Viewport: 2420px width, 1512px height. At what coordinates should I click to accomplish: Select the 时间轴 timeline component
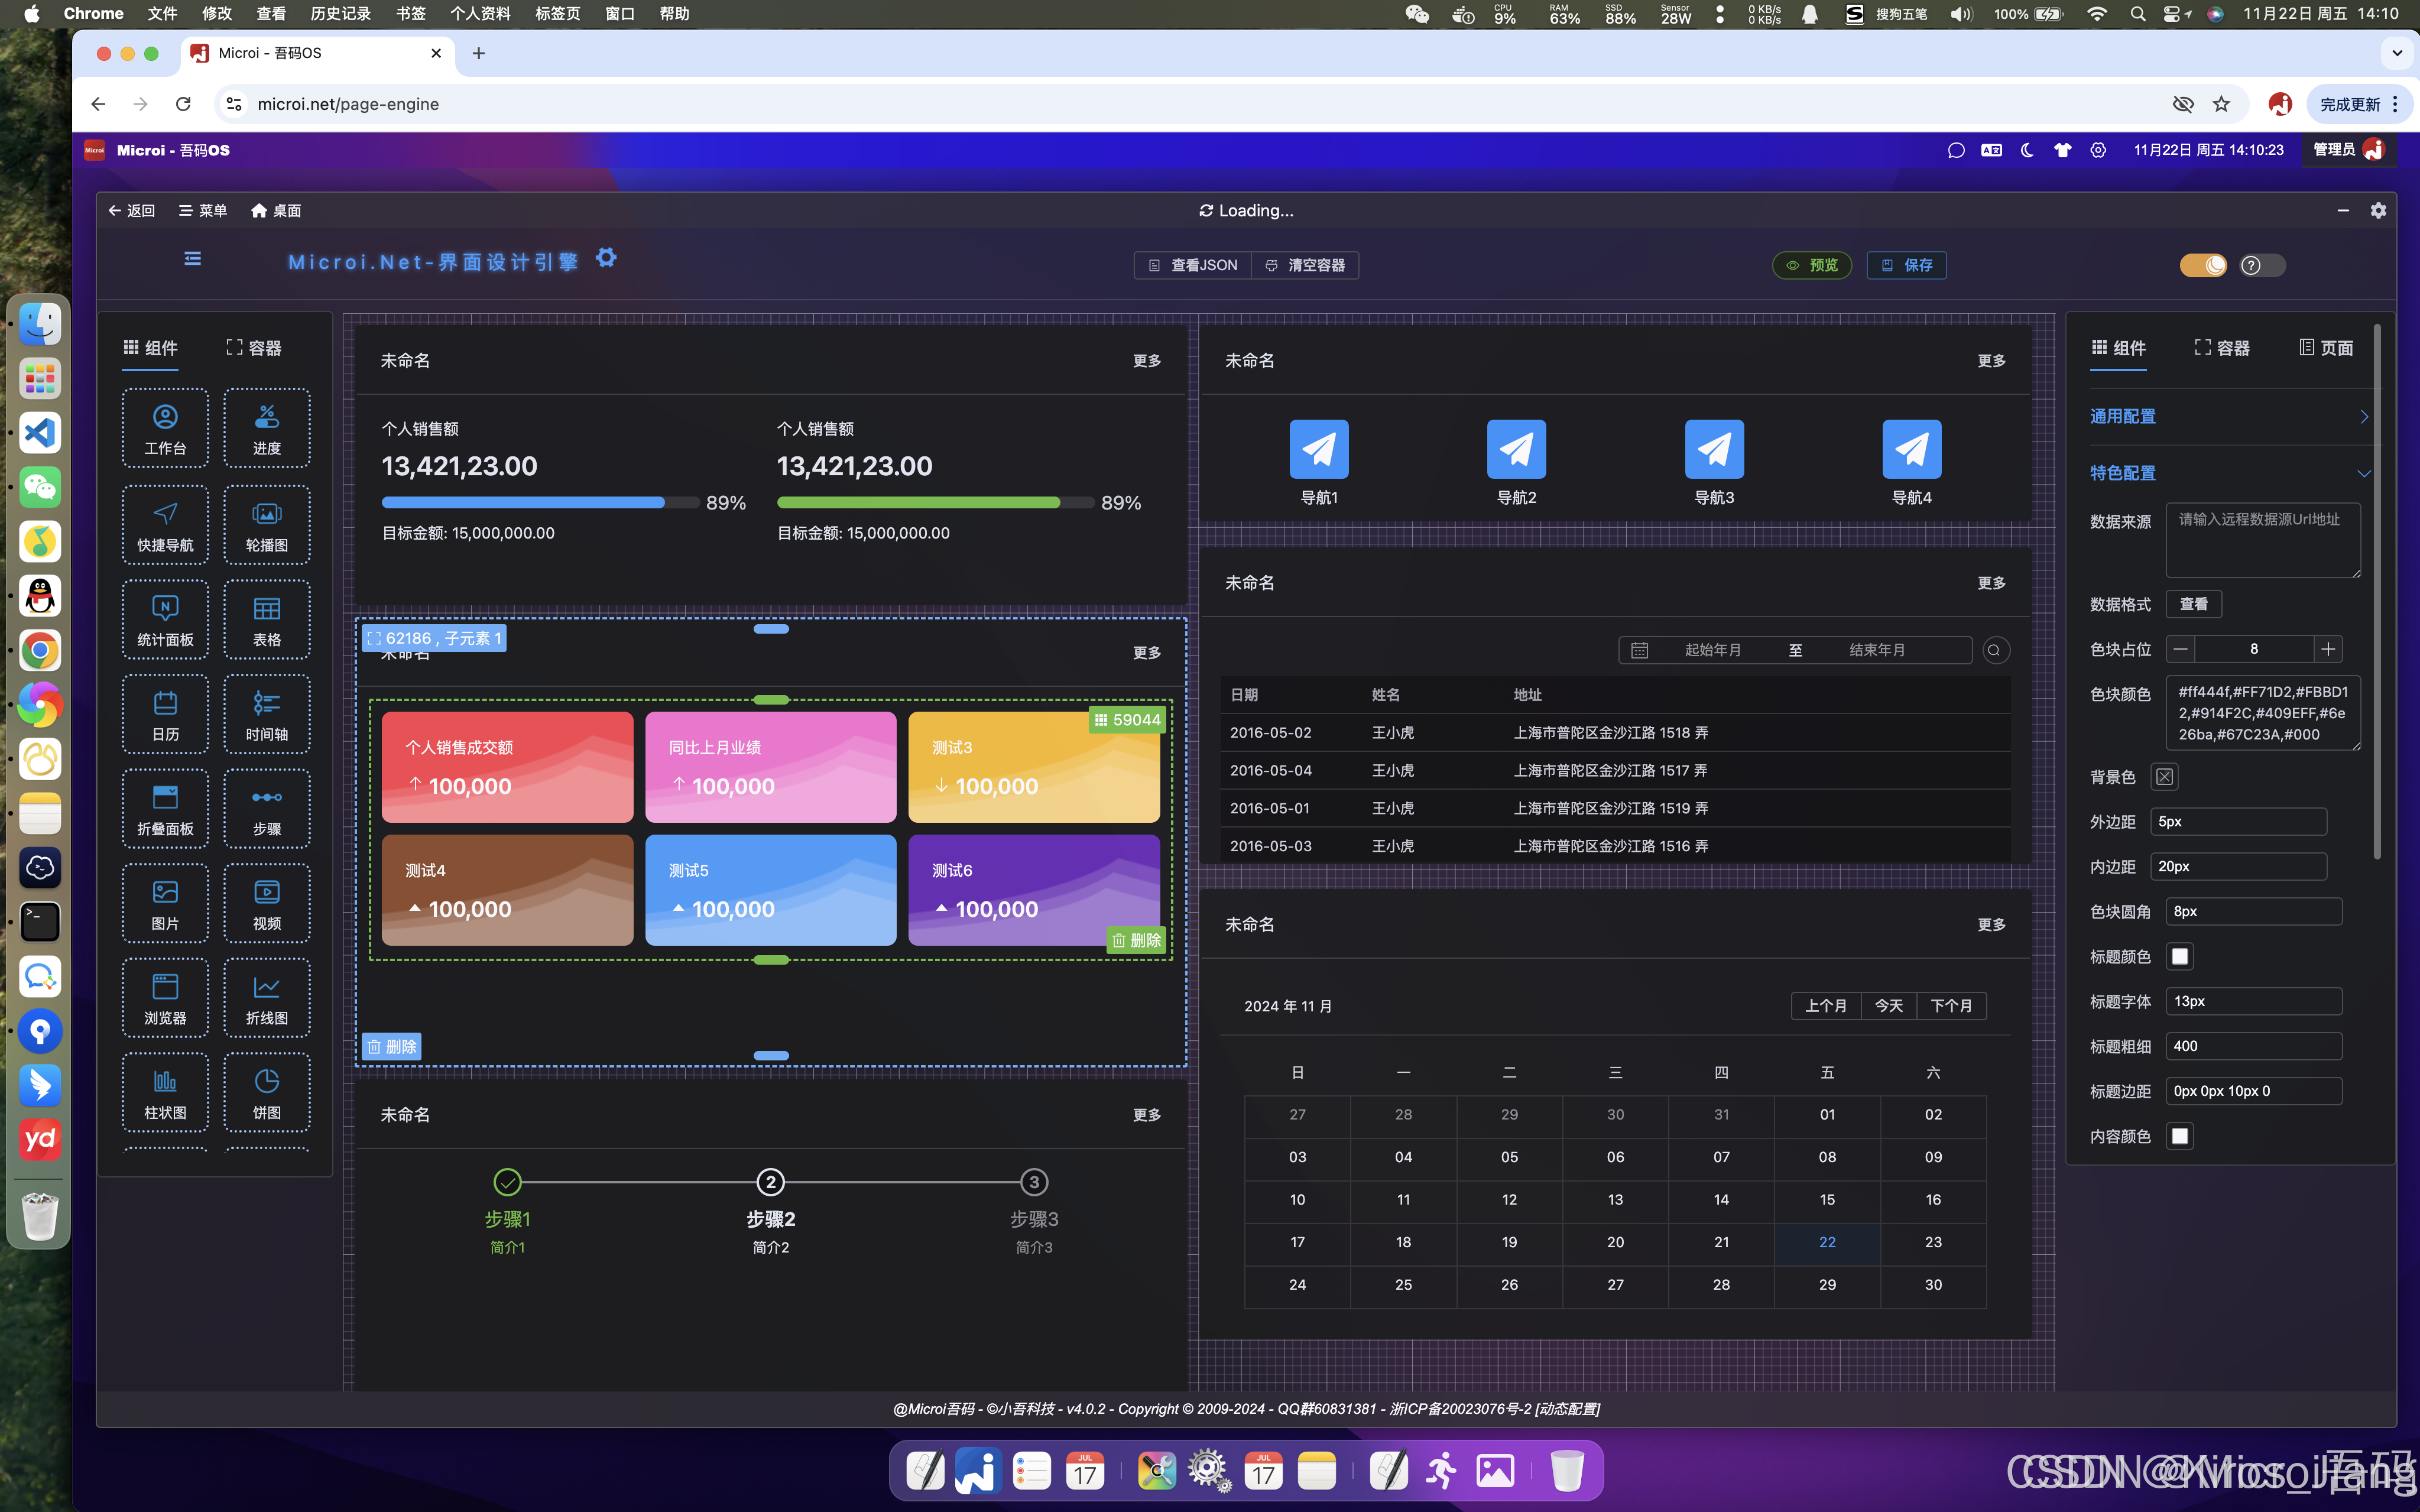pos(266,714)
